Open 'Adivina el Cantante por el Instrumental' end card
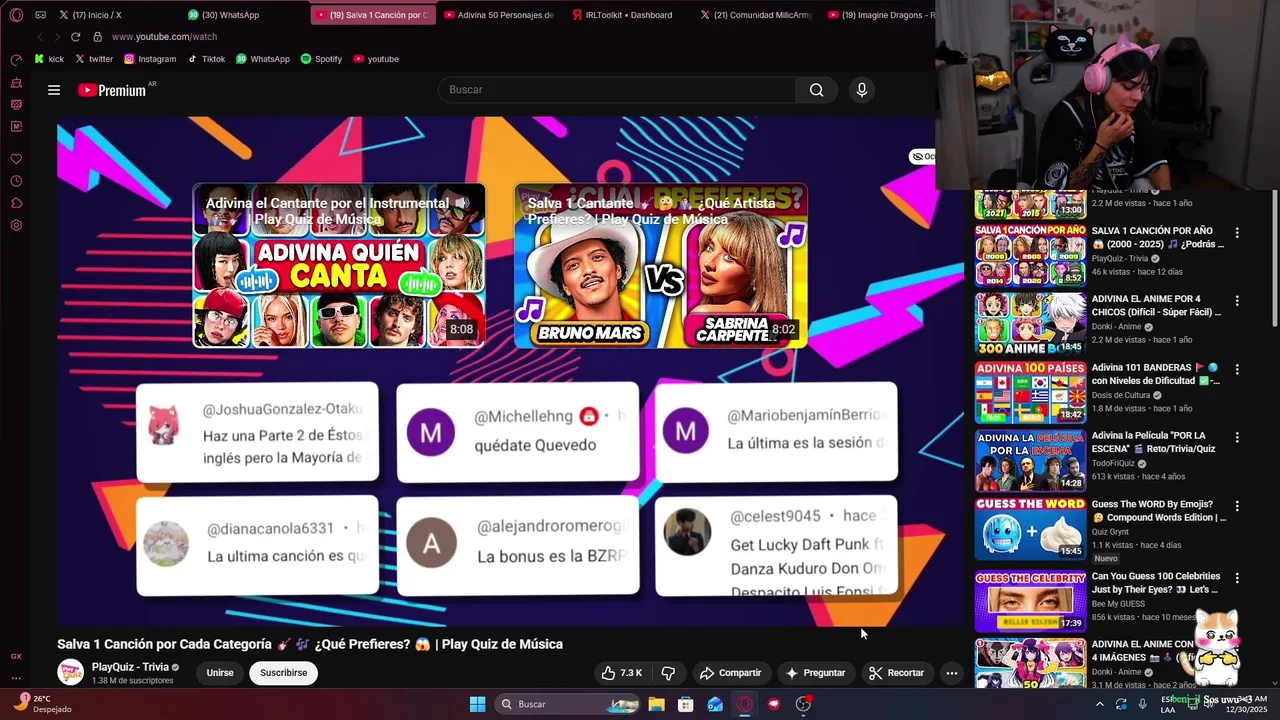This screenshot has width=1280, height=720. click(x=339, y=265)
